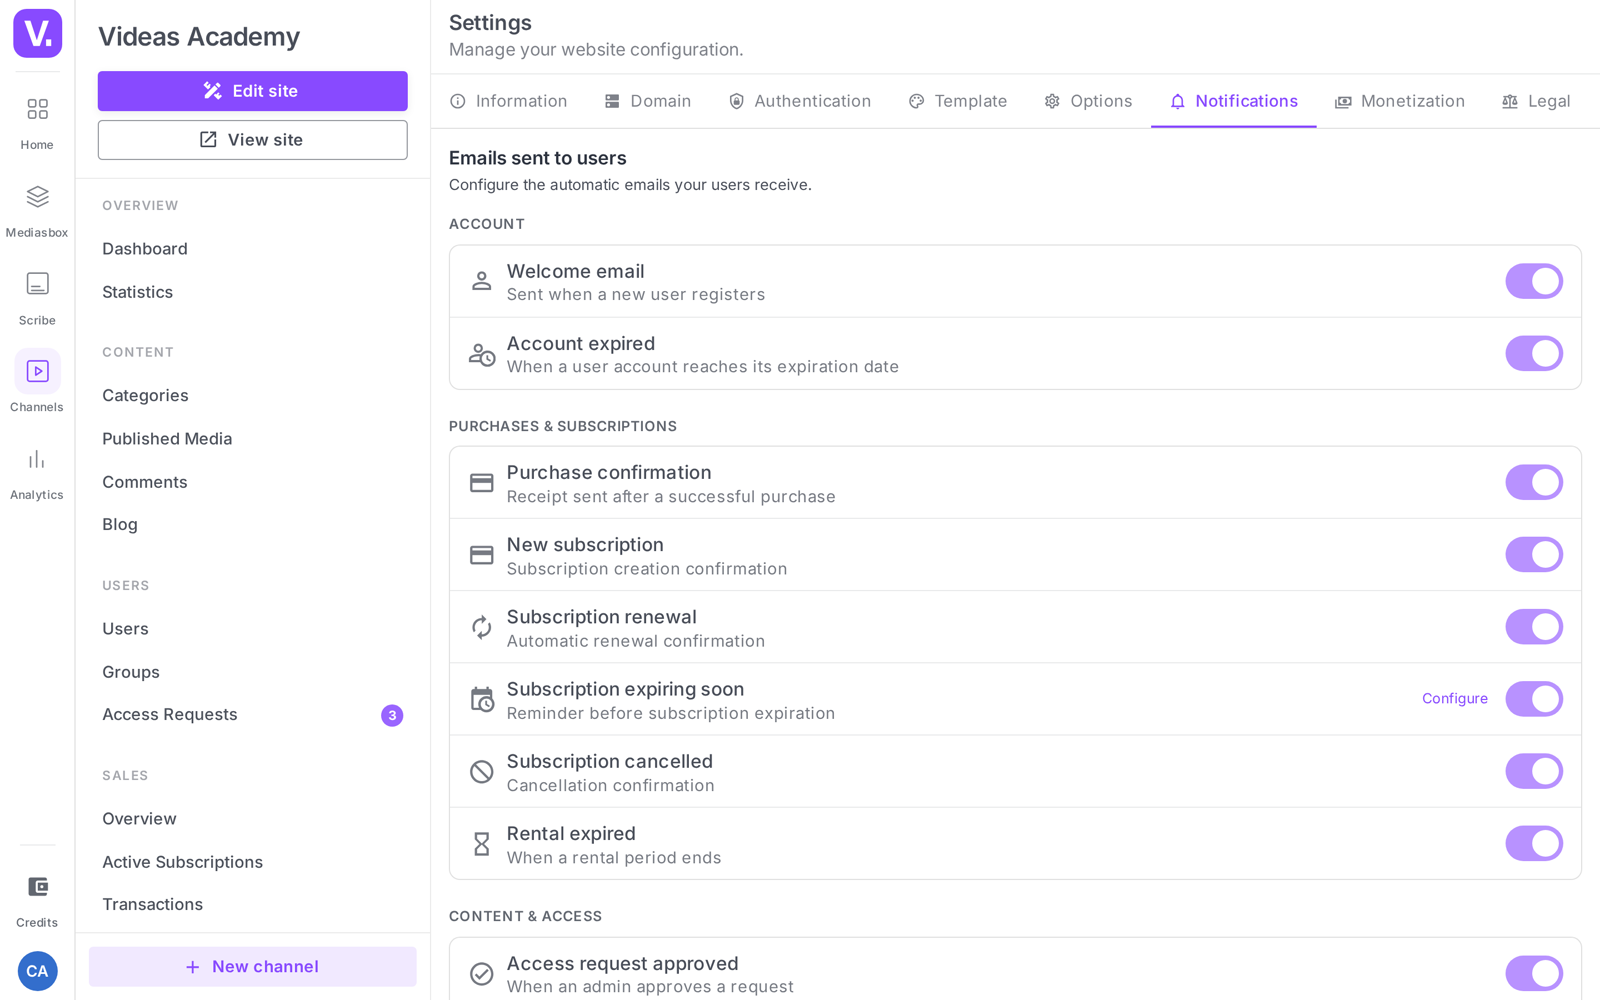Viewport: 1600px width, 1000px height.
Task: Toggle Subscription renewal email off
Action: click(x=1534, y=627)
